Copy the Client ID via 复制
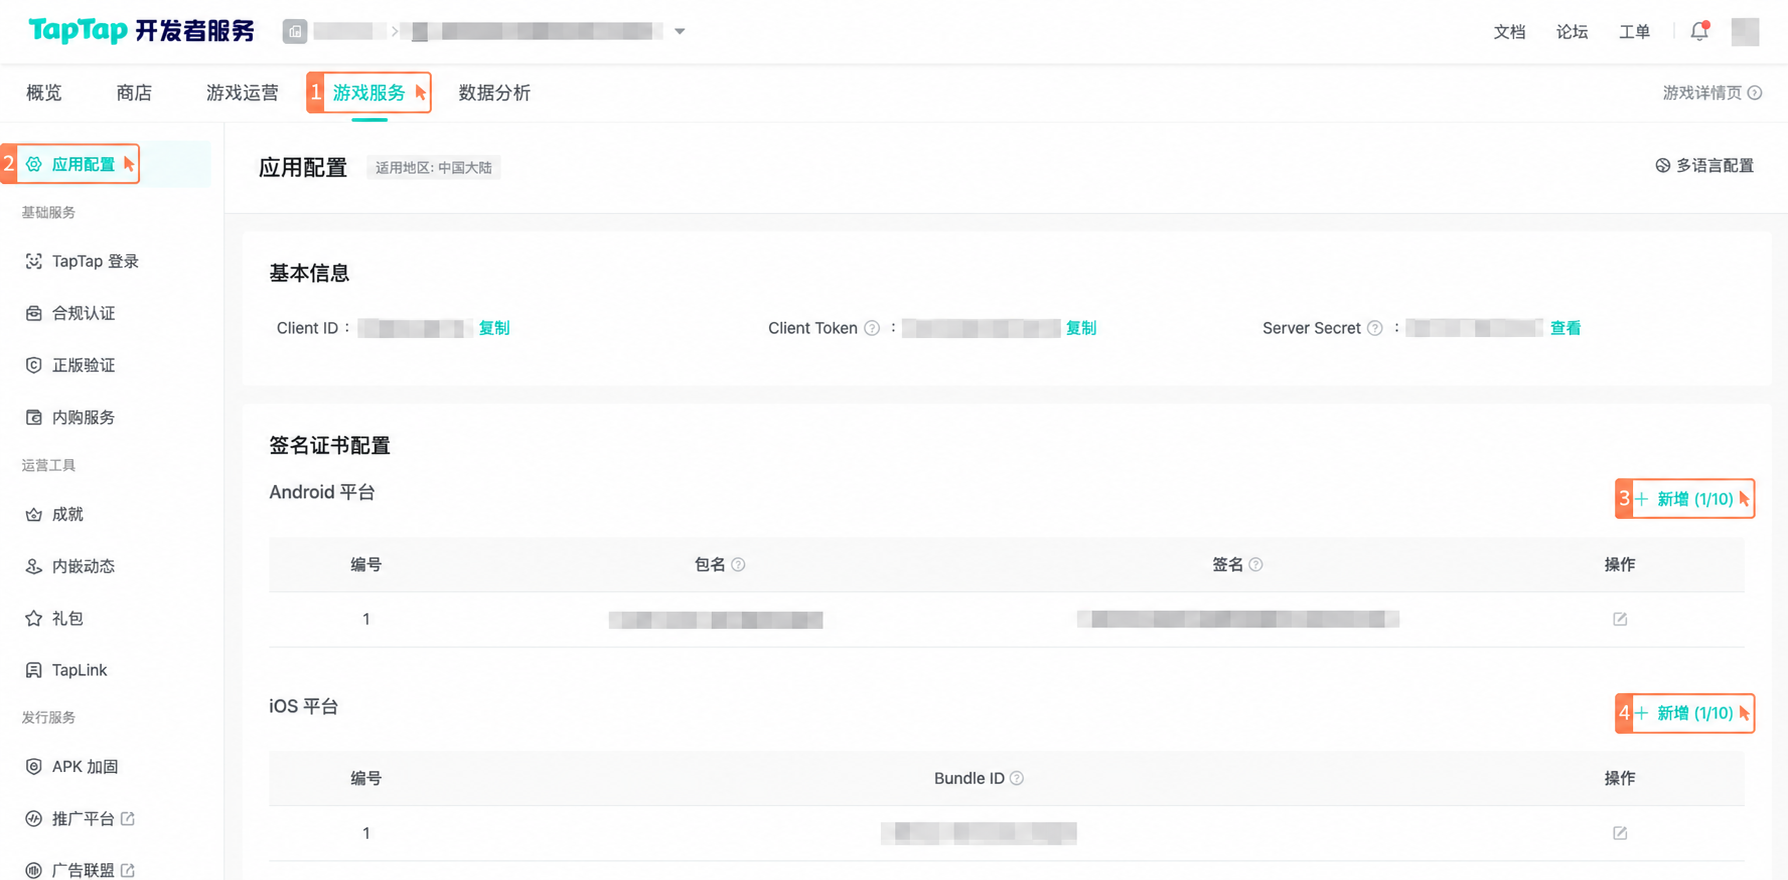 tap(494, 328)
